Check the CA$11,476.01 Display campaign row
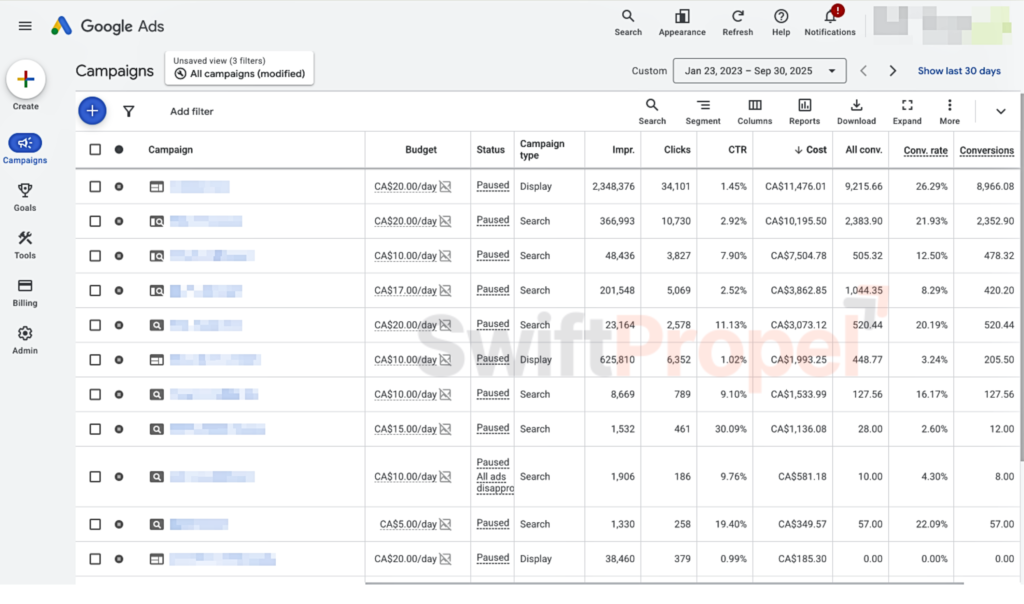The width and height of the screenshot is (1024, 604). pos(95,187)
